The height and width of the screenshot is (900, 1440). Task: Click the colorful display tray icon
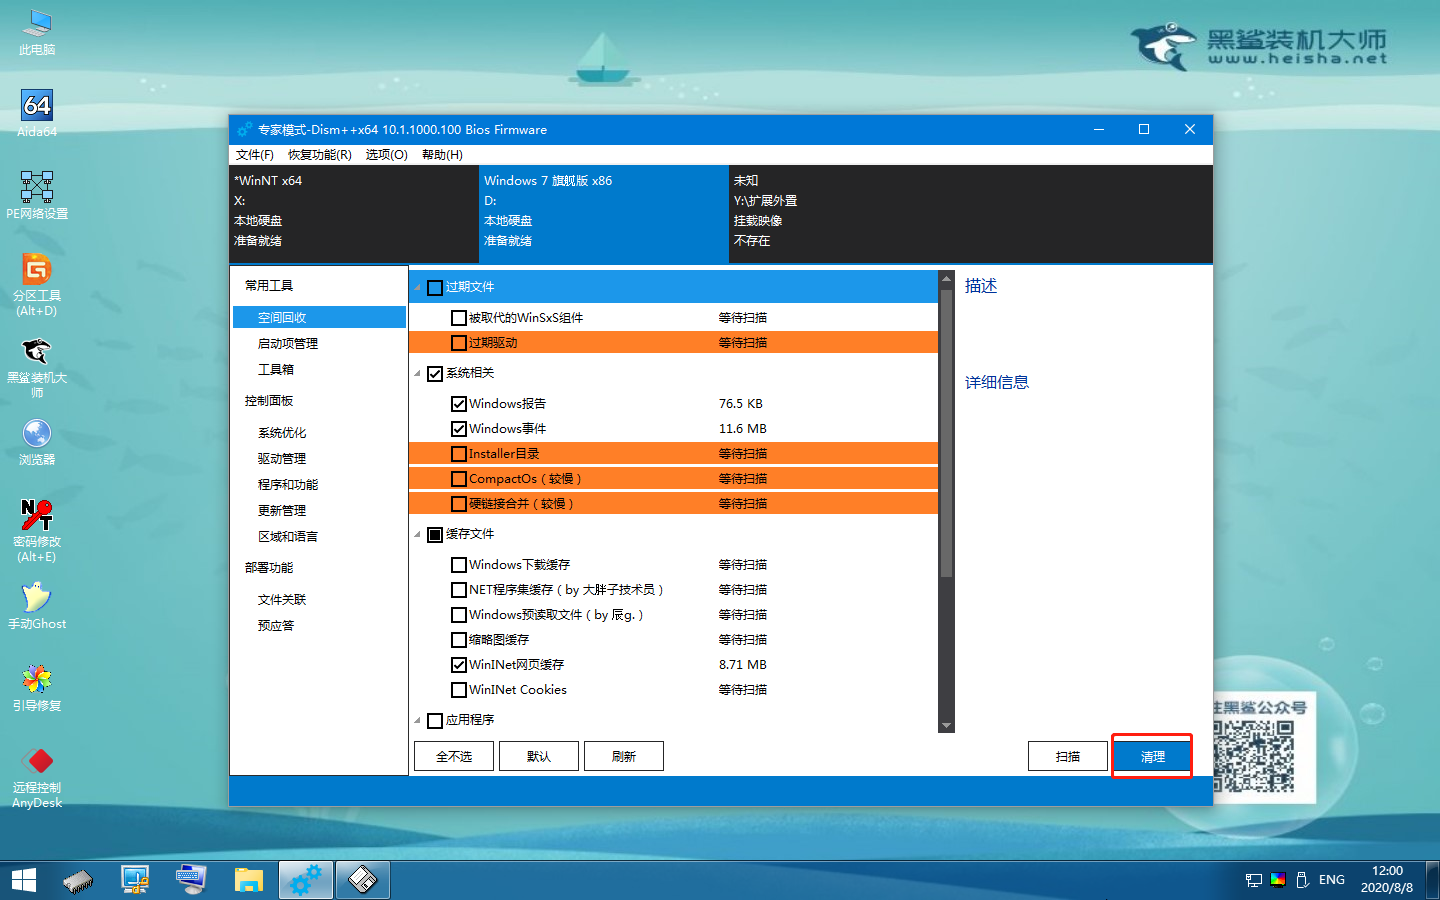click(x=1278, y=880)
